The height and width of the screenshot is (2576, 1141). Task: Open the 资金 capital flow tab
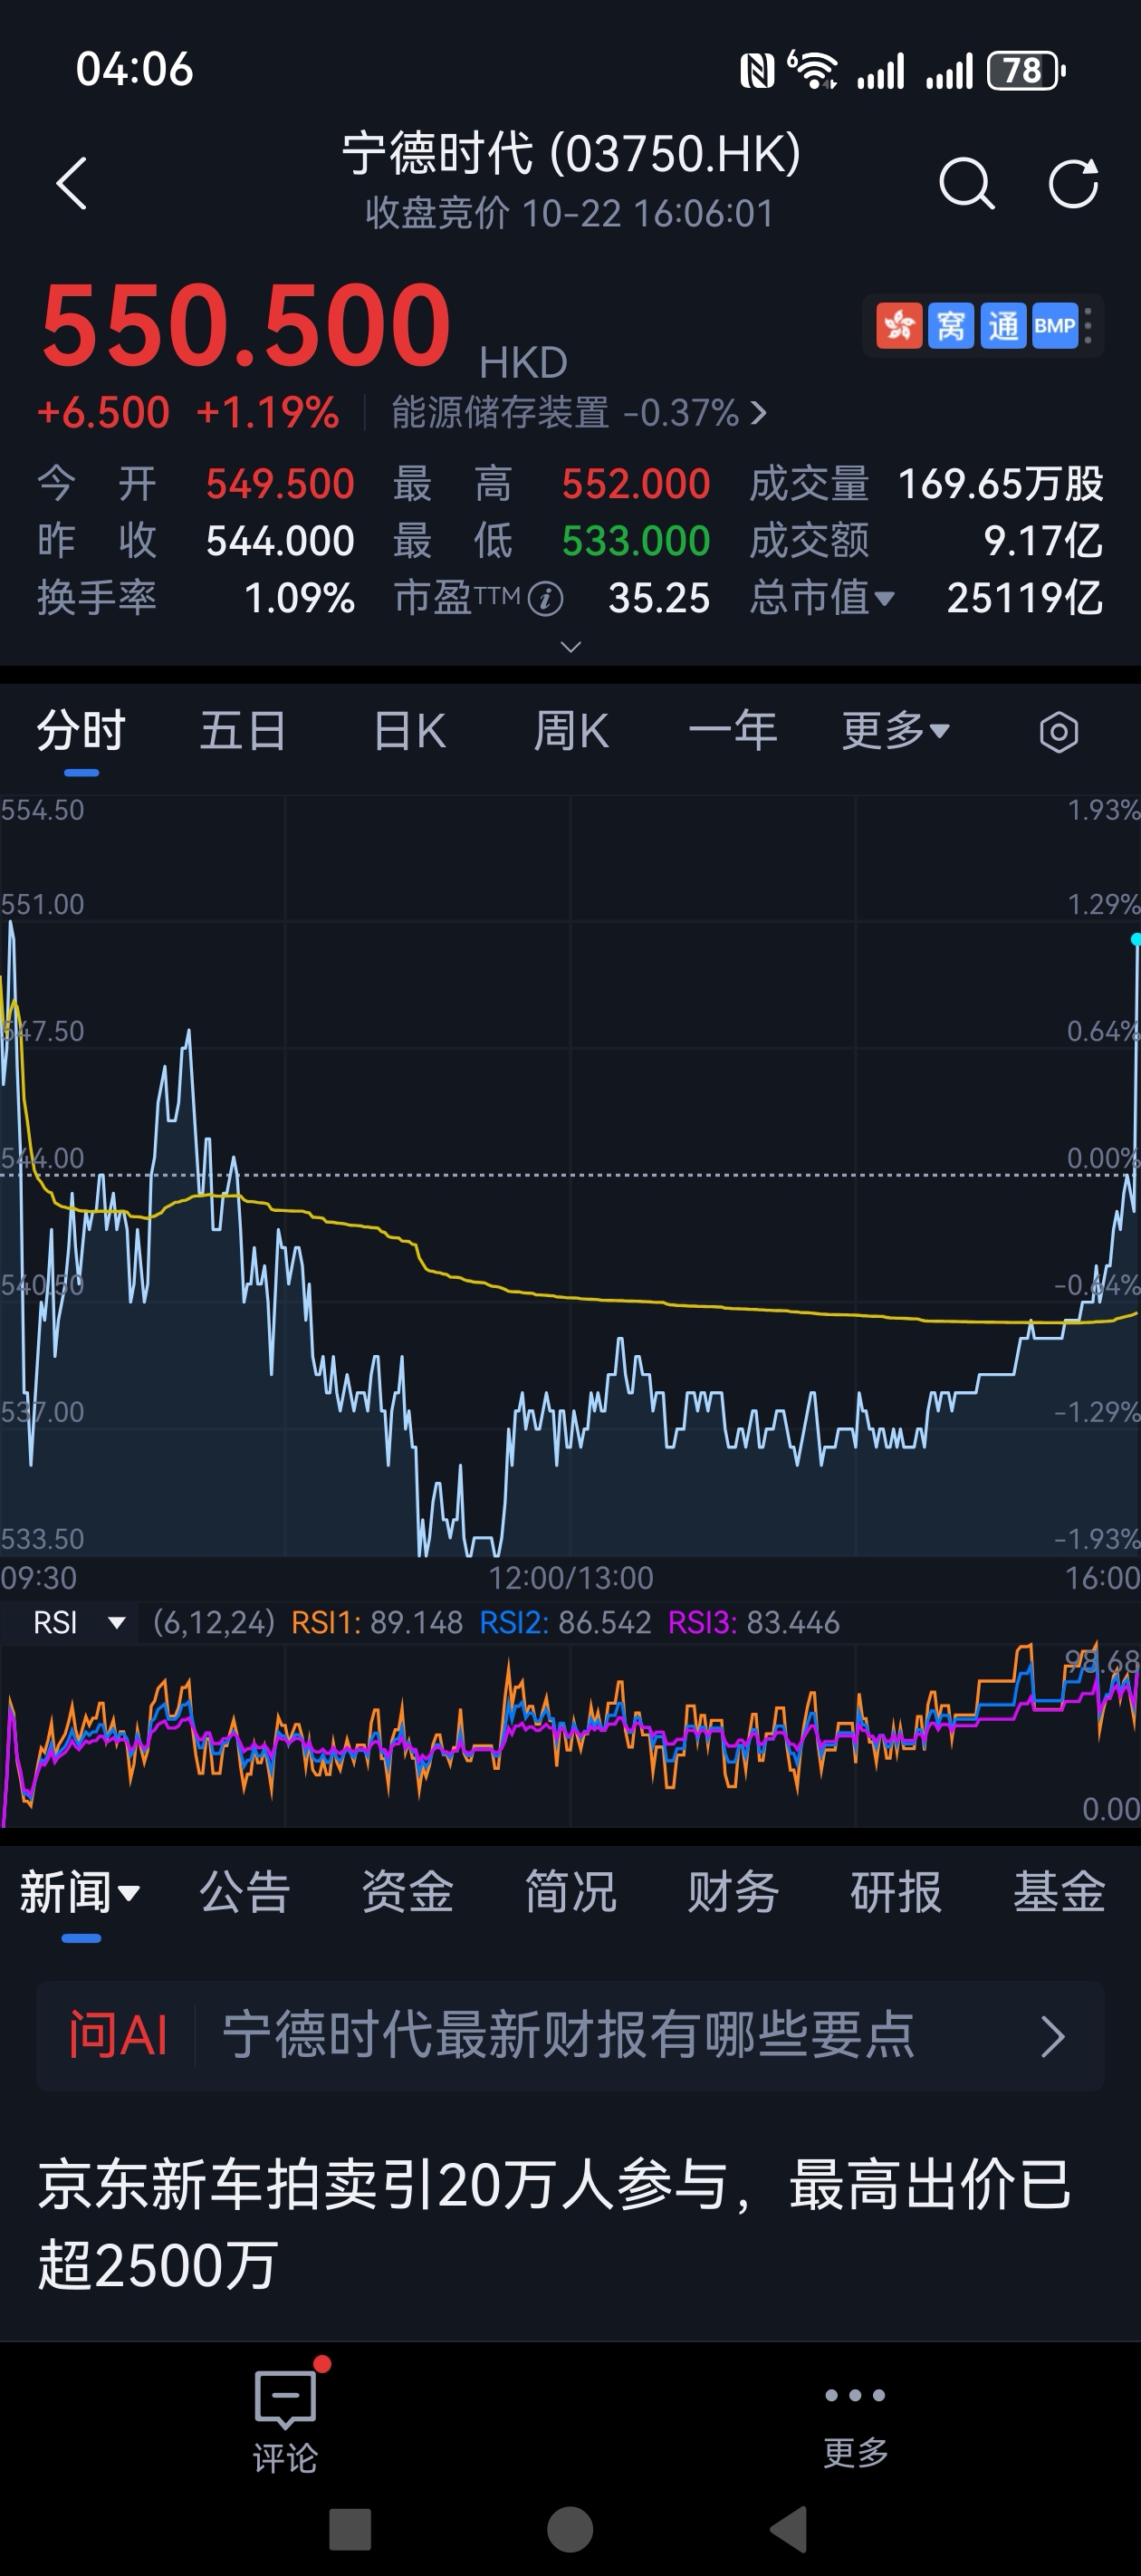point(408,1891)
